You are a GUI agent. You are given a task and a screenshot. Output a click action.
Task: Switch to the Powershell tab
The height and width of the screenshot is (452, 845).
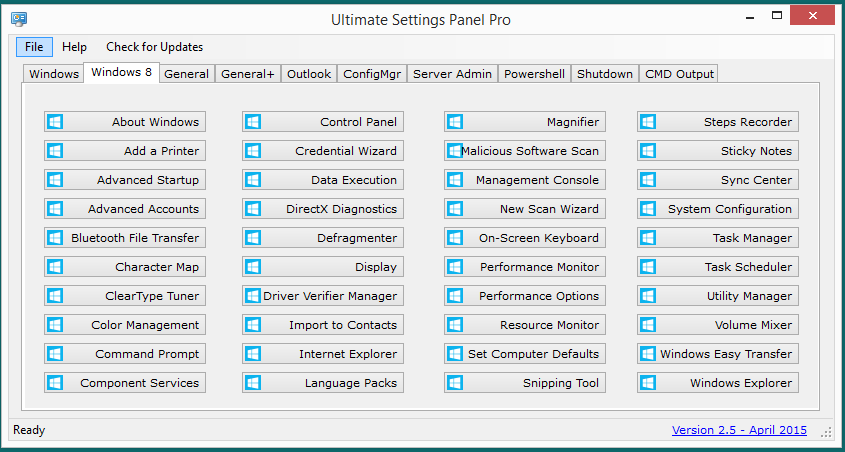535,74
